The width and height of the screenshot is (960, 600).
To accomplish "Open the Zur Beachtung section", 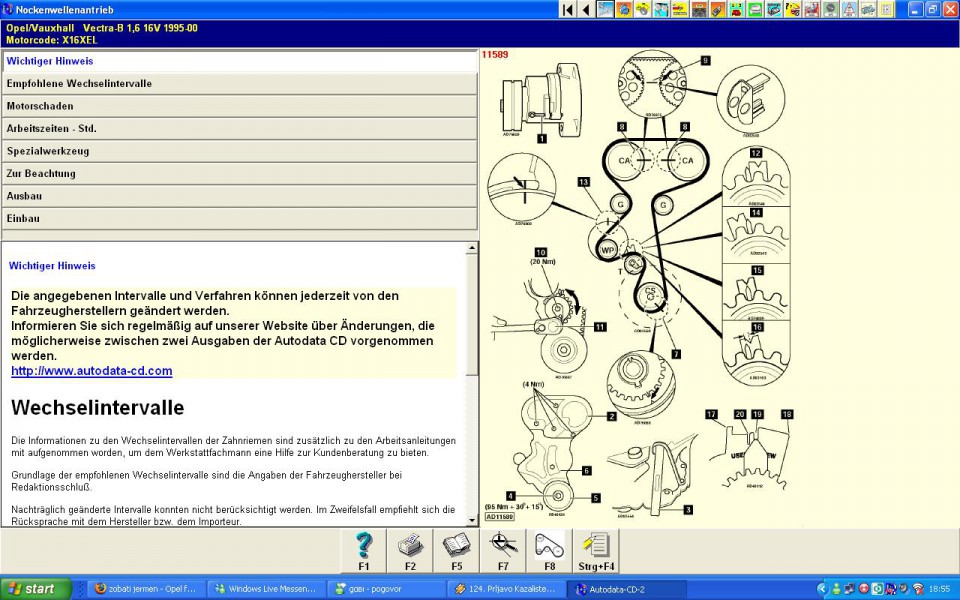I will coord(239,173).
